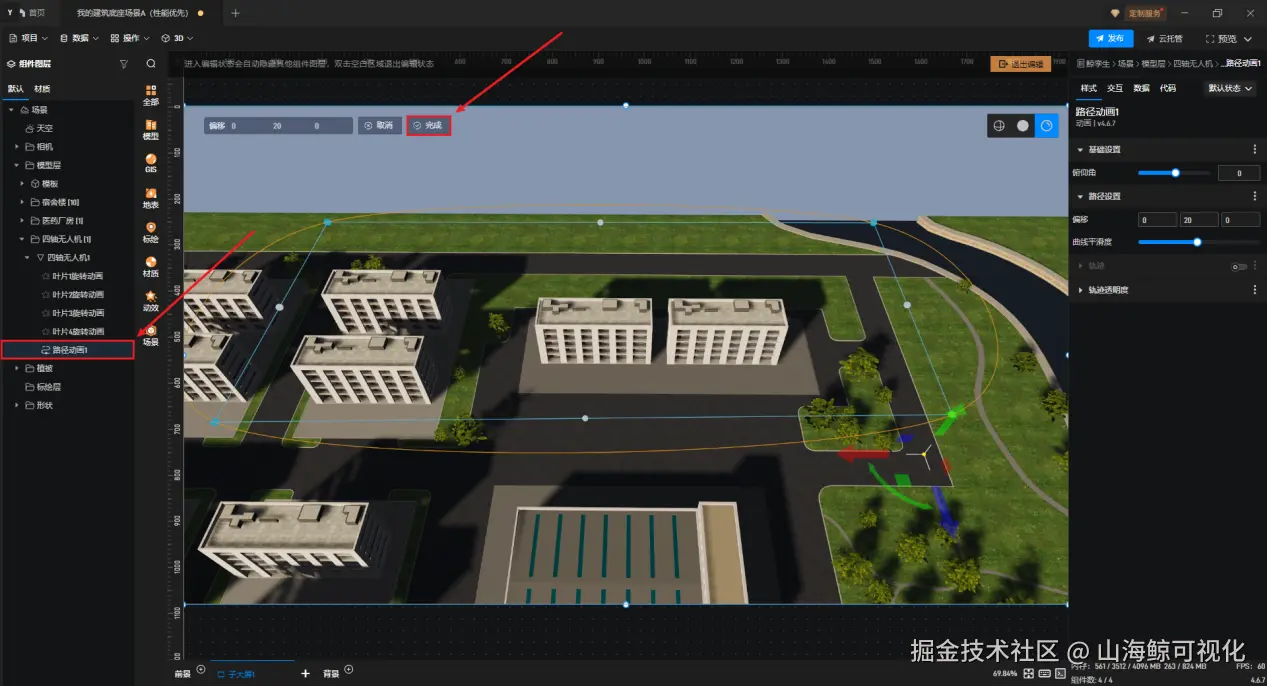Click the add canvas plus icon at bottom
The image size is (1267, 686).
point(305,674)
